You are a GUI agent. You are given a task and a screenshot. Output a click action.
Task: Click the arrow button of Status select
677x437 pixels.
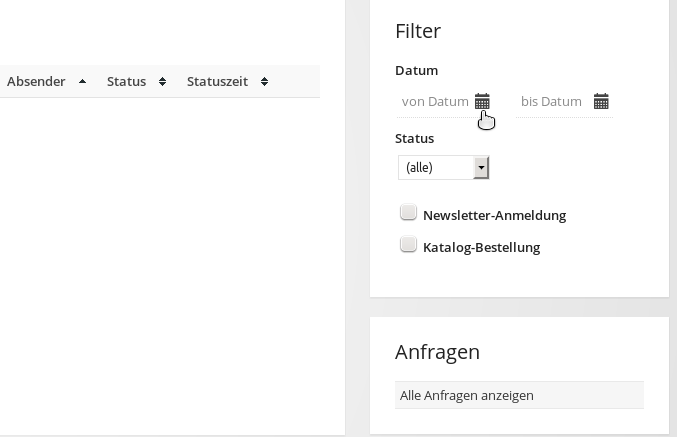click(481, 167)
